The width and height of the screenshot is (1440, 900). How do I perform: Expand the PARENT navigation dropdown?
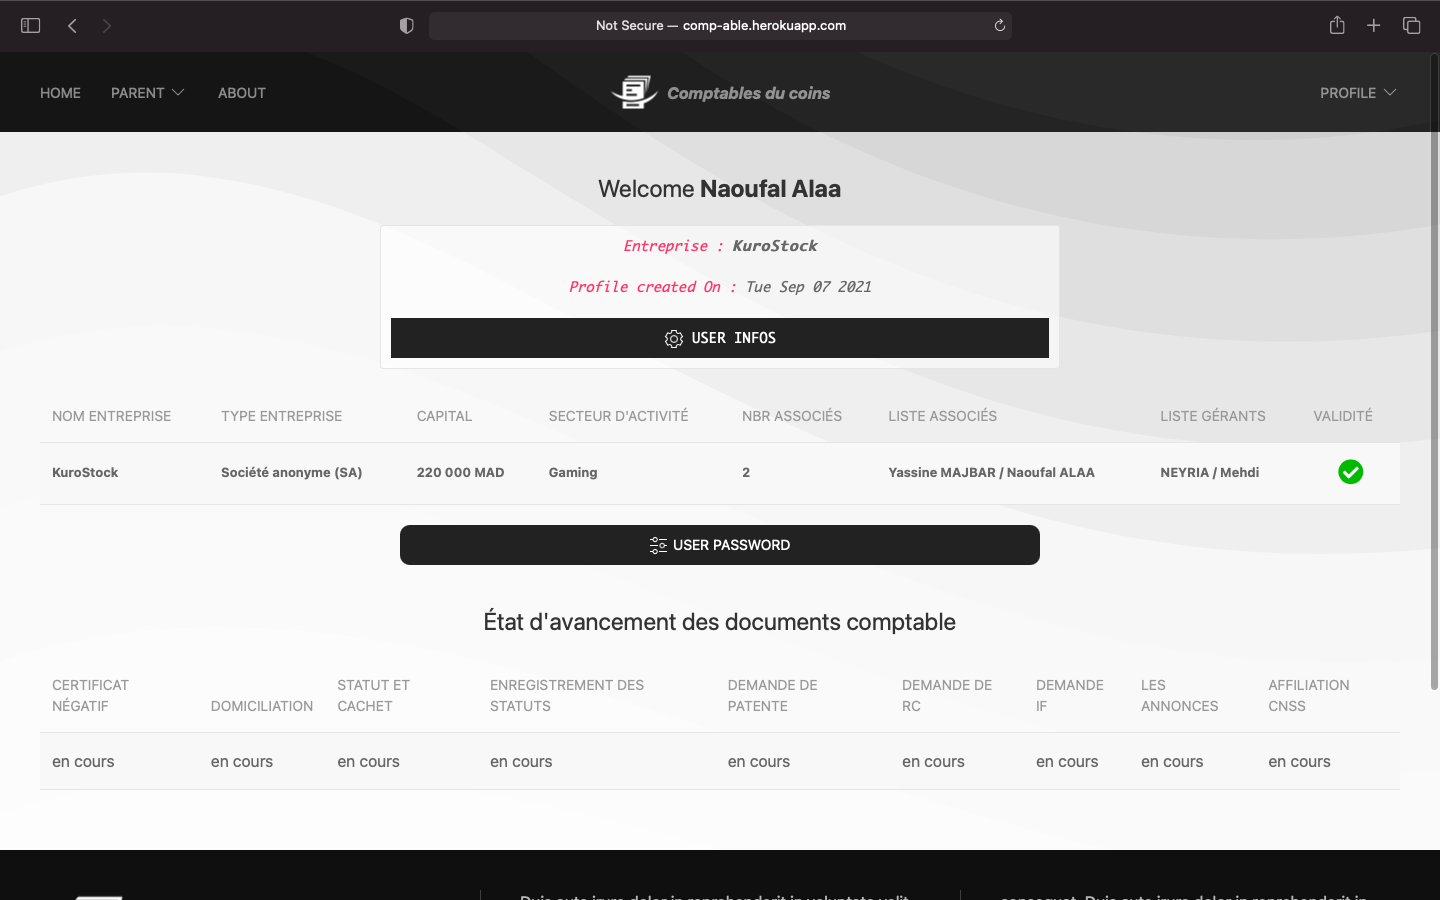[147, 92]
